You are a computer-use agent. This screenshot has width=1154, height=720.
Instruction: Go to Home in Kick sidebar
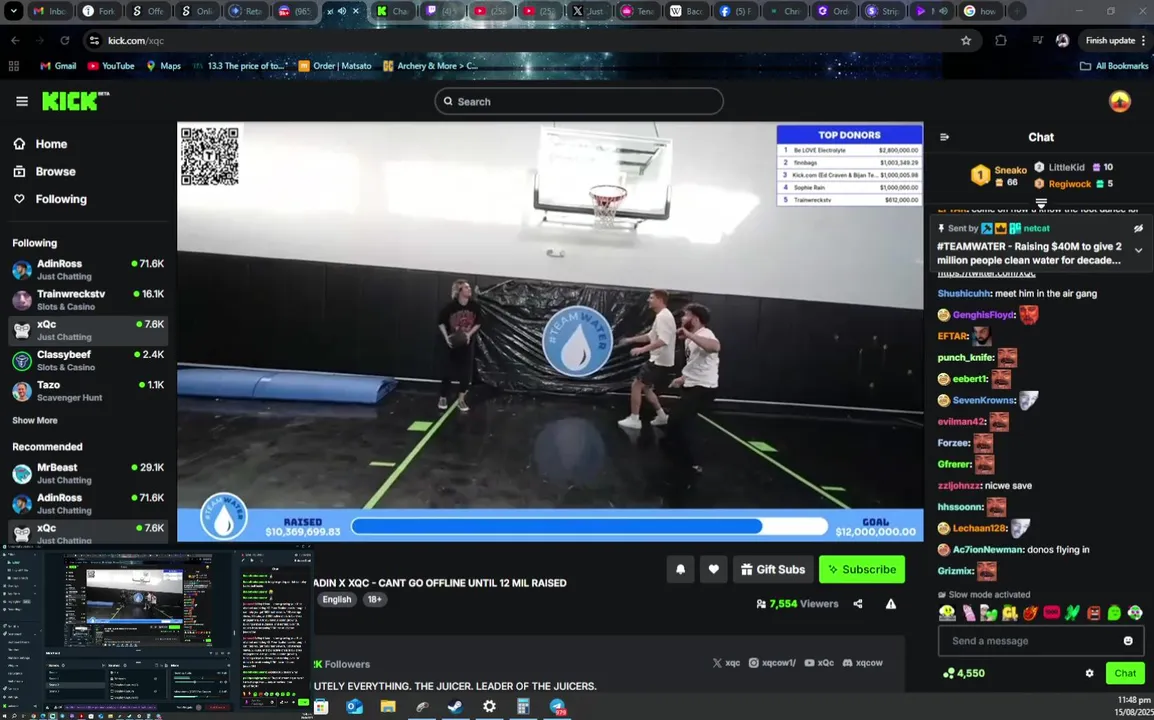point(40,144)
